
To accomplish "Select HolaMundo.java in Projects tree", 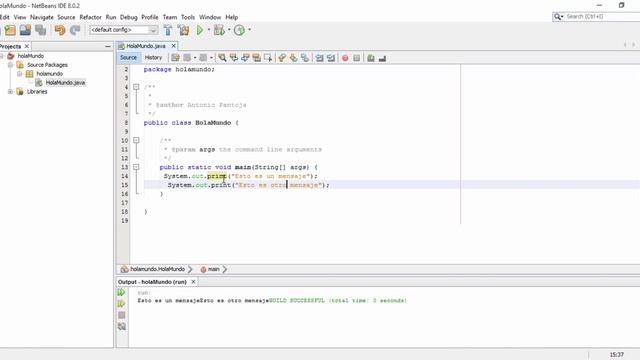I will coord(65,83).
